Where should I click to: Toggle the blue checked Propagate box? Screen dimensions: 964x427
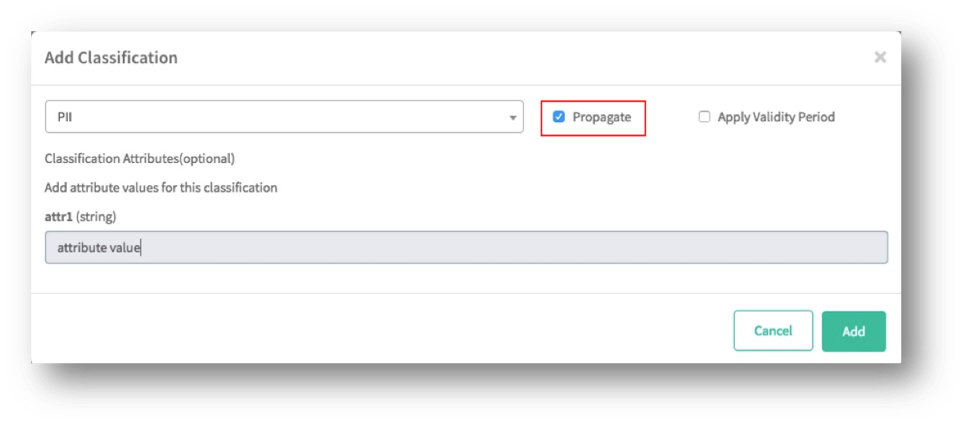point(558,117)
